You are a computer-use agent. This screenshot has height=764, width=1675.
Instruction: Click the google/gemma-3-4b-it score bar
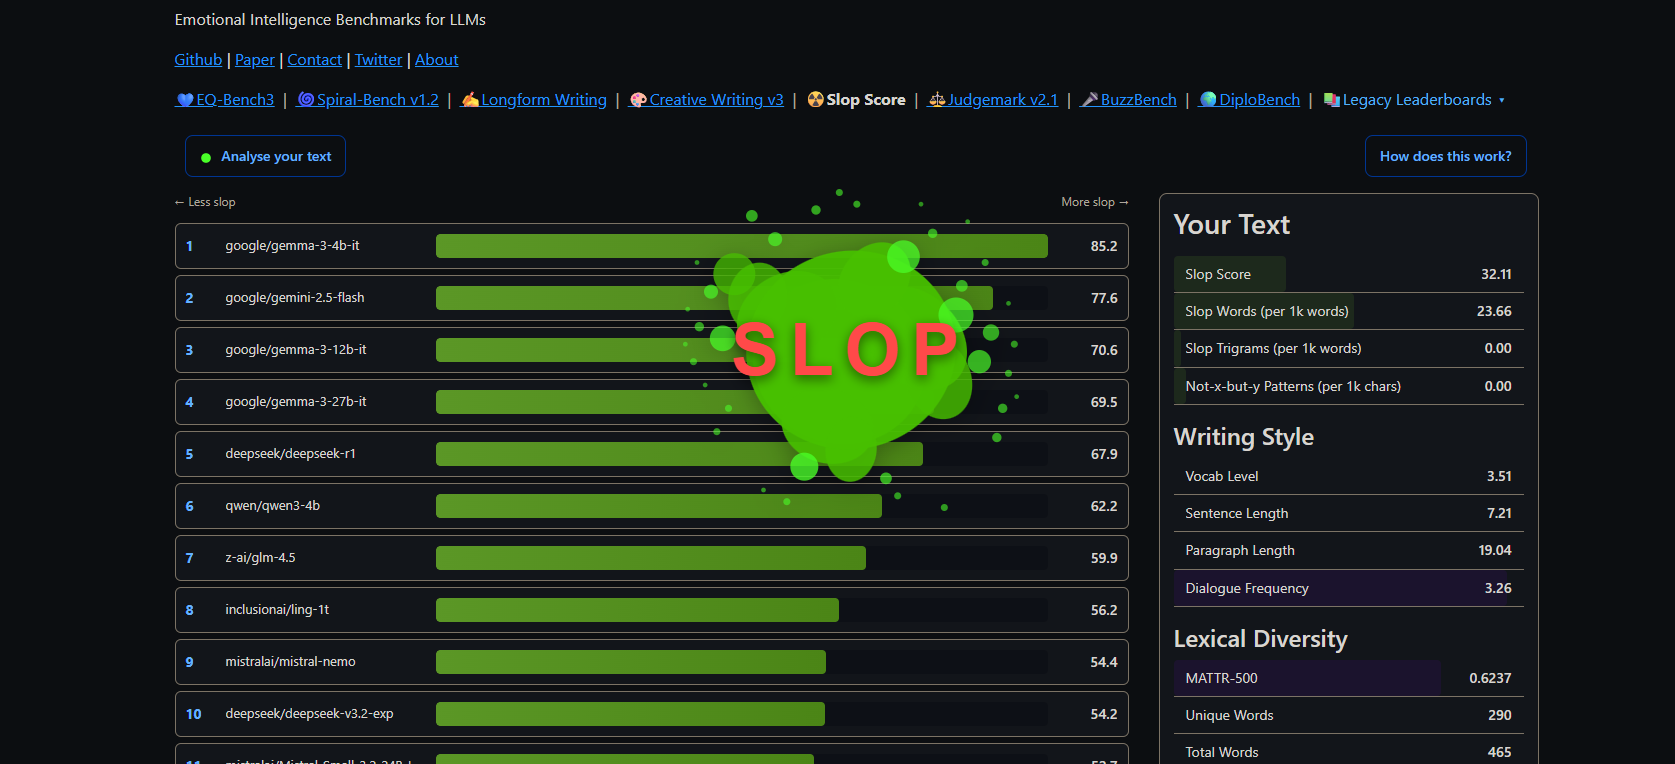point(742,246)
